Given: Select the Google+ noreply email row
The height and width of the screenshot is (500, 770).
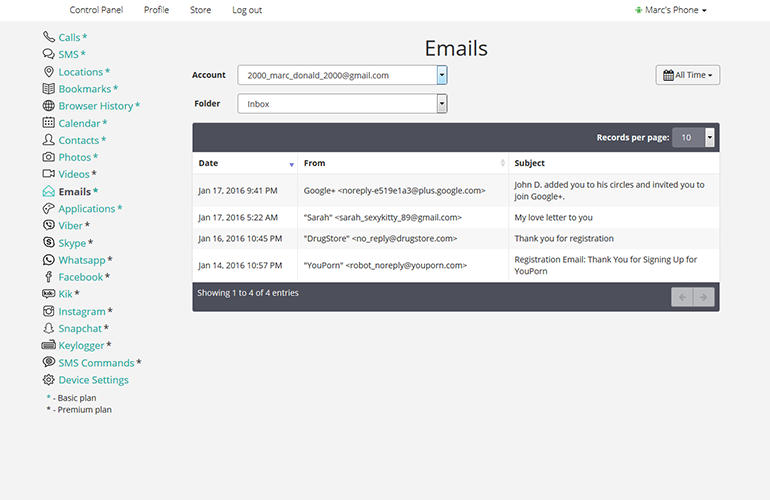Looking at the screenshot, I should pos(456,191).
